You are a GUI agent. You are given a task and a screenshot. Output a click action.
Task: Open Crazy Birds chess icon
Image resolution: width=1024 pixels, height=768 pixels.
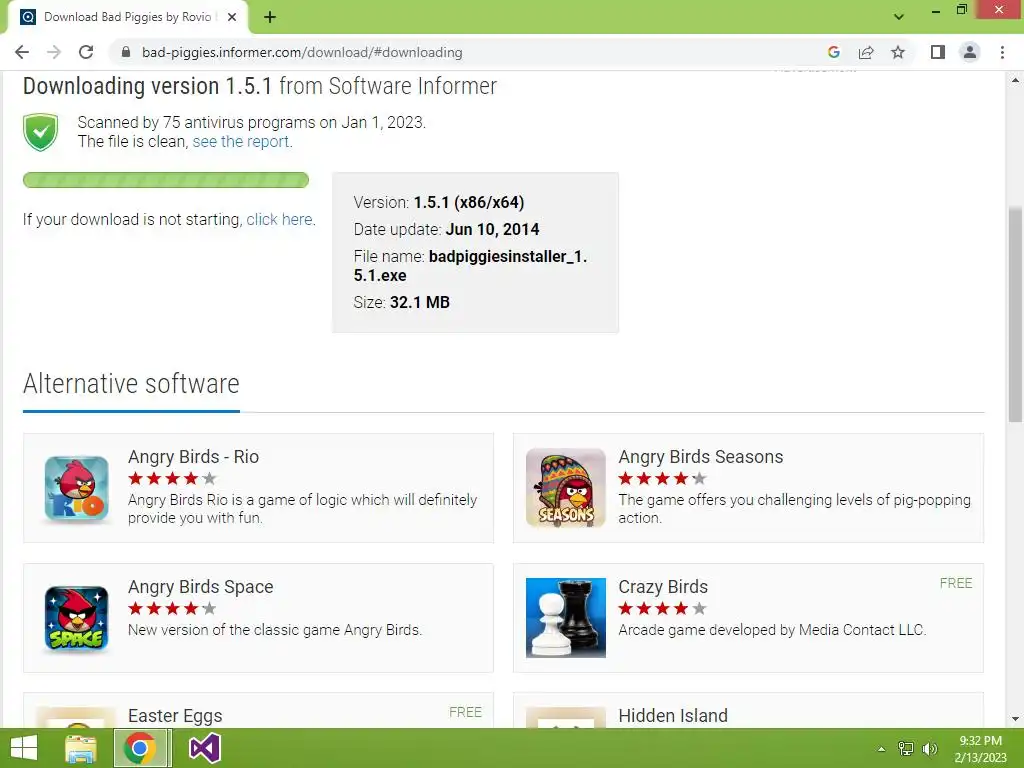click(566, 618)
